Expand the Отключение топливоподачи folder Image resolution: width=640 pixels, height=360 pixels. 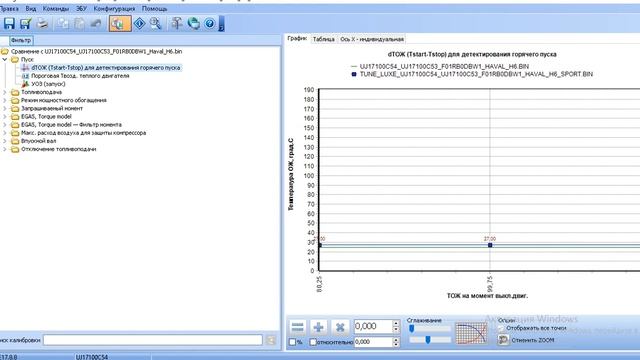coord(5,149)
